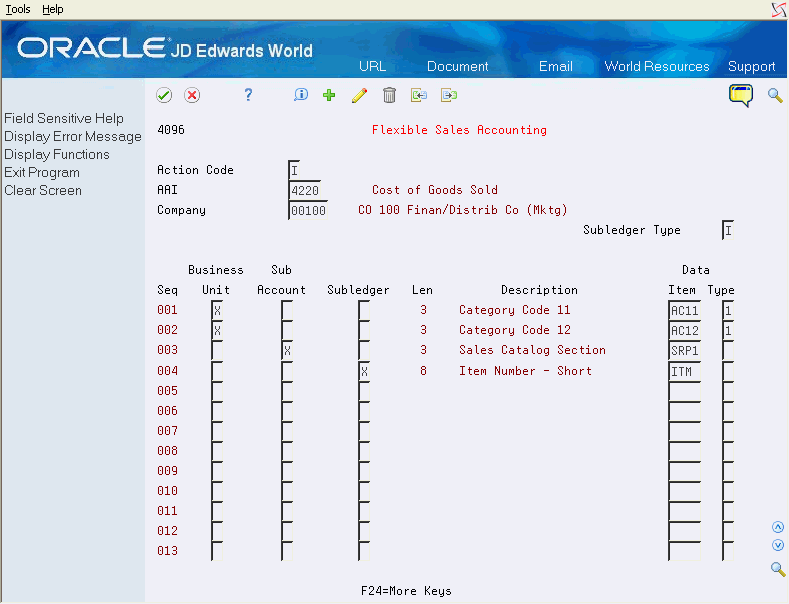Toggle Business Unit box on row 001

tap(217, 310)
